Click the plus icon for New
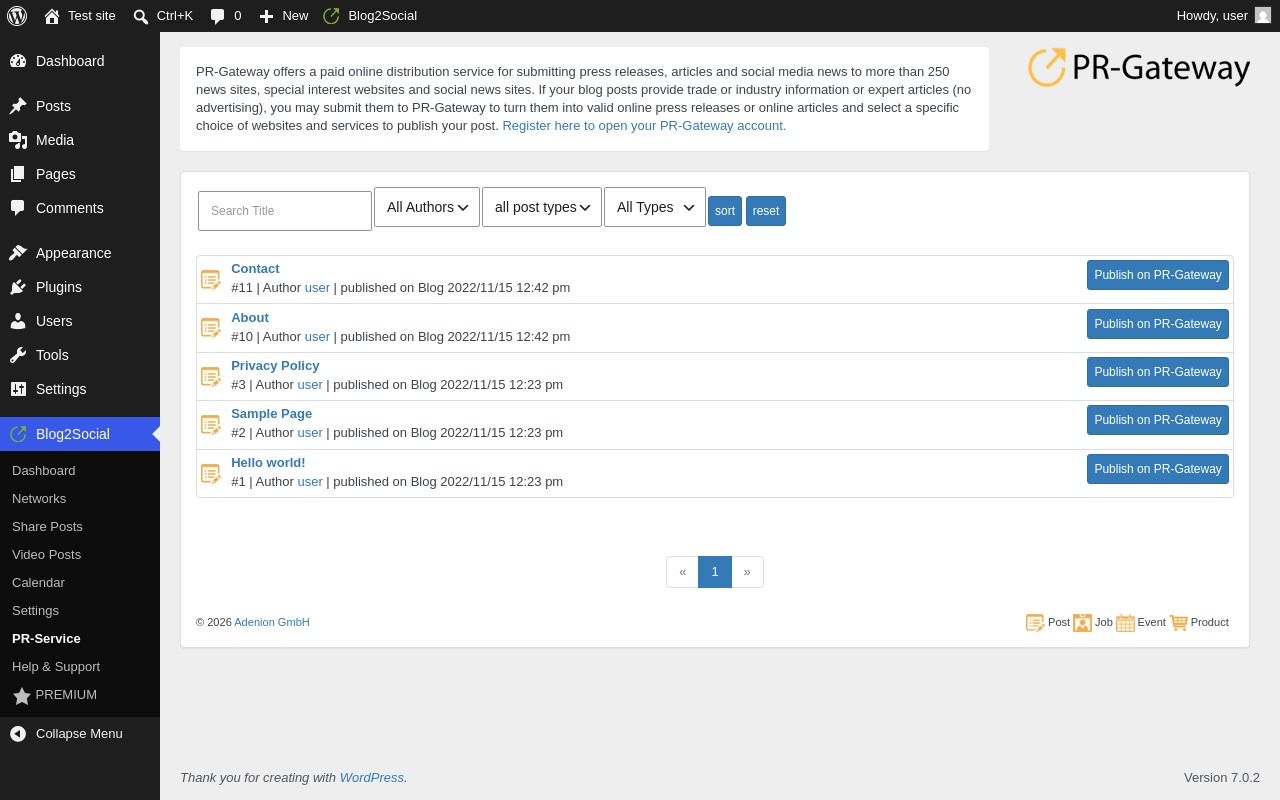 (266, 16)
